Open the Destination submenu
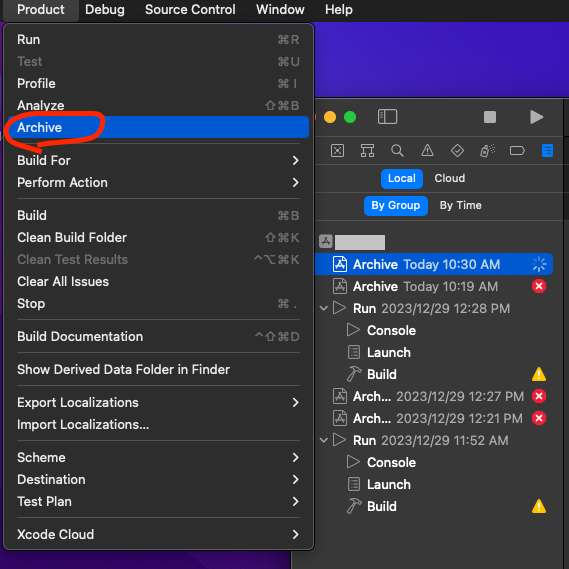The height and width of the screenshot is (569, 569). [x=158, y=479]
